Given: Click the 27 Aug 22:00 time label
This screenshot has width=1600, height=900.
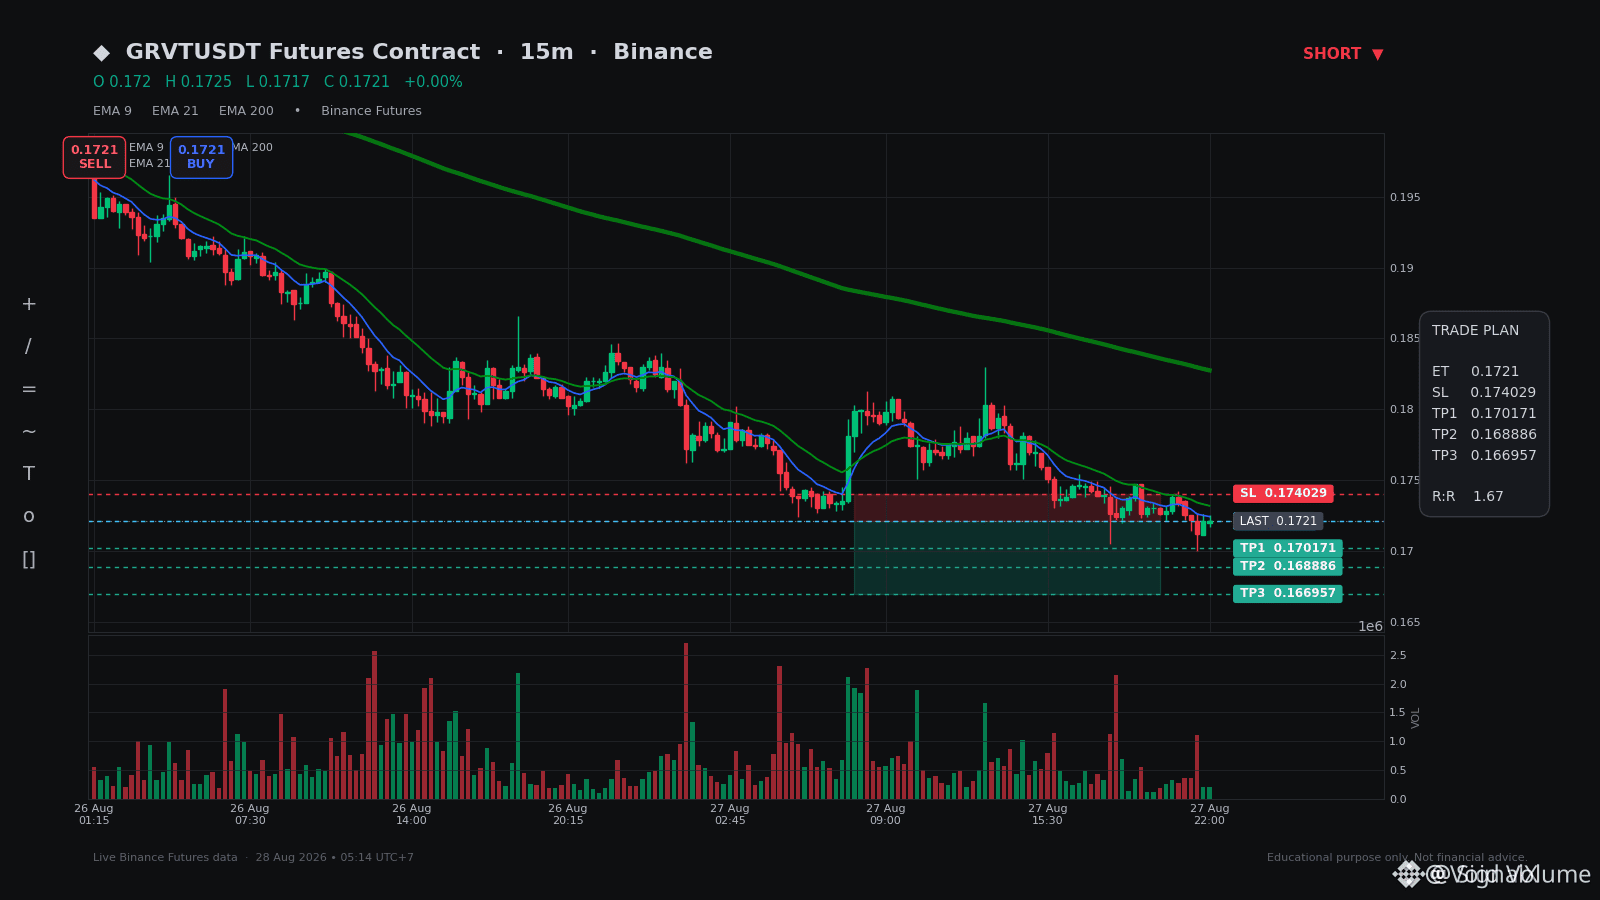Looking at the screenshot, I should [1209, 815].
